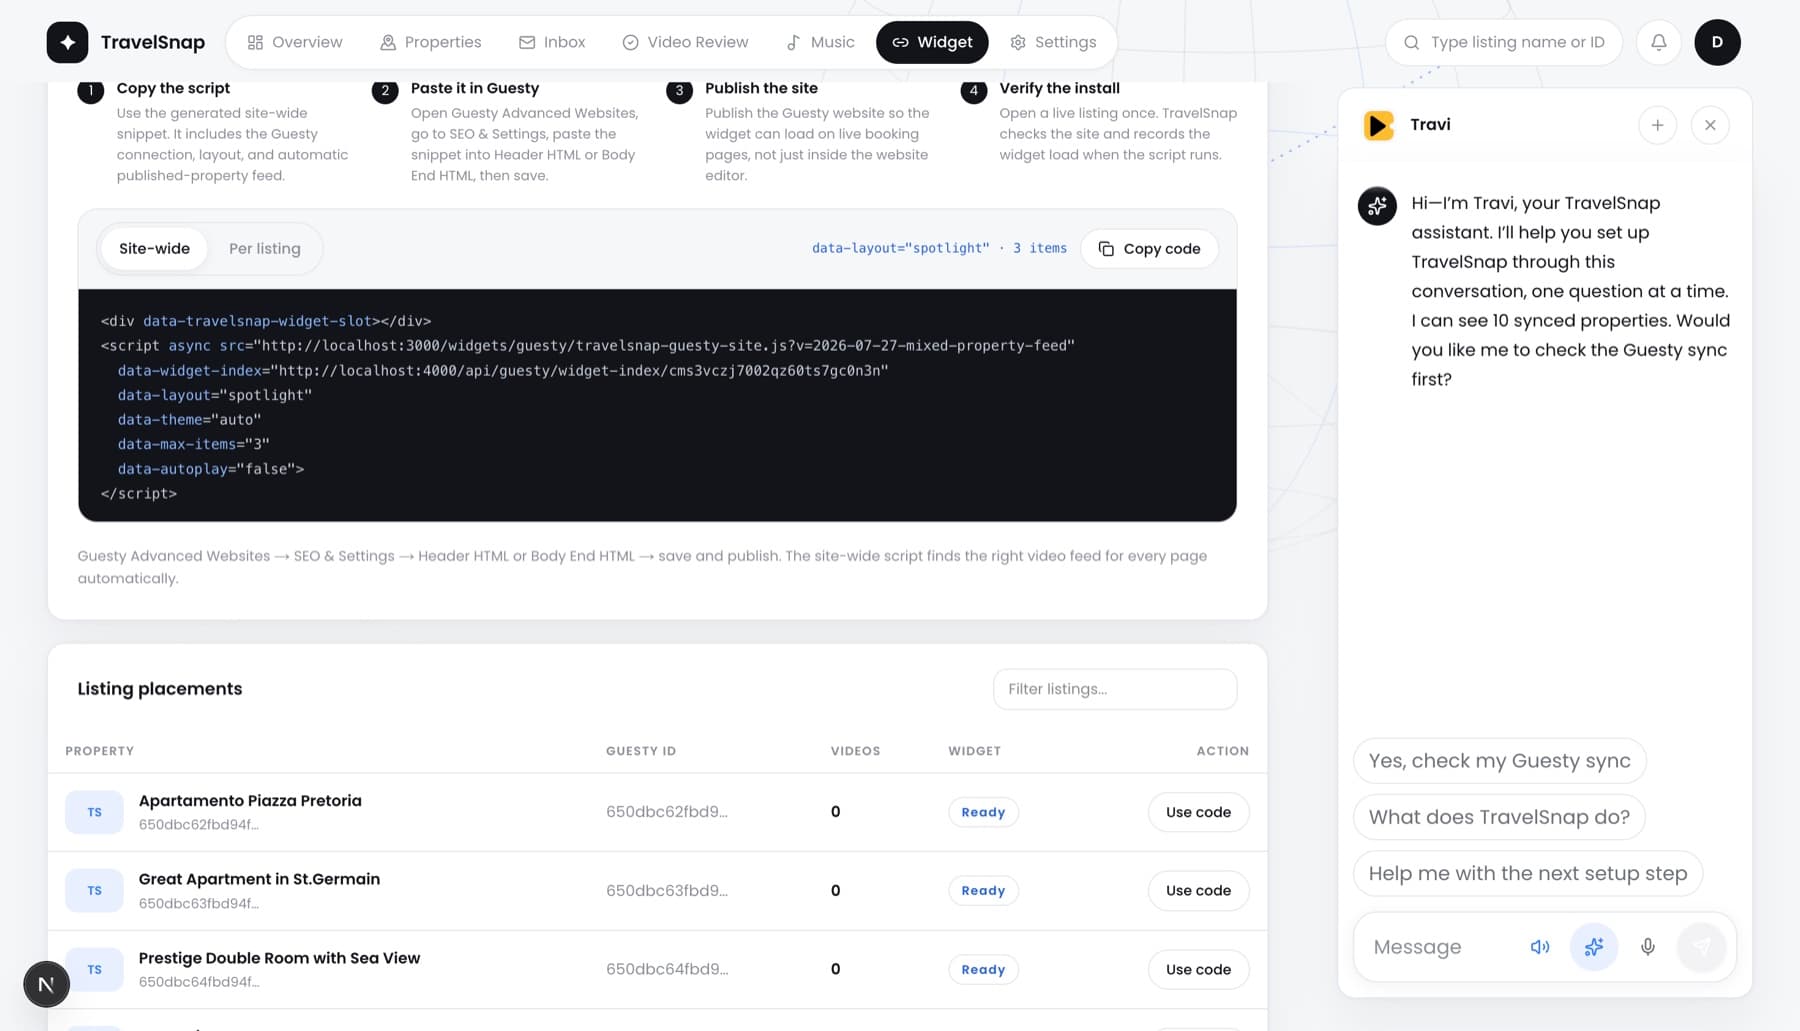Click the data-layout spotlight 3 items label

939,248
